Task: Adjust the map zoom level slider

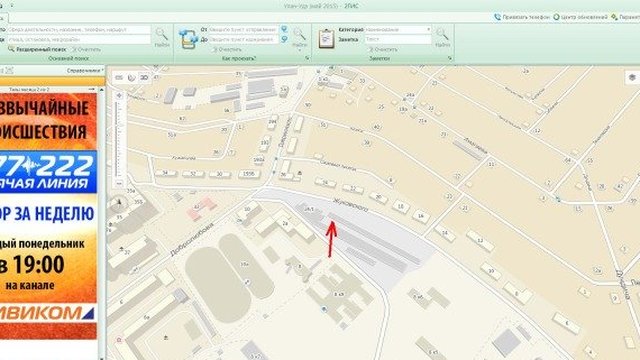Action: point(119,140)
